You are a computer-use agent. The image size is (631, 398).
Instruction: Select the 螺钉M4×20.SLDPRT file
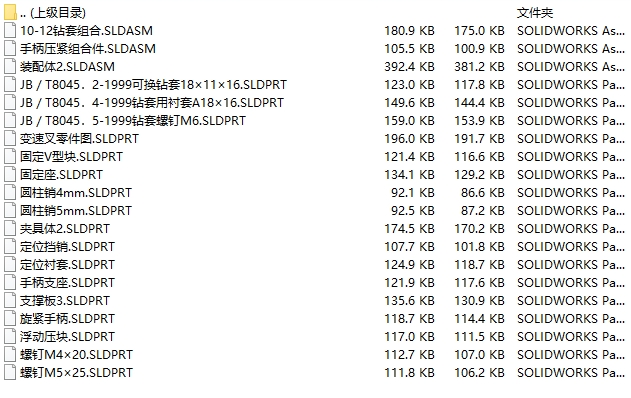click(x=76, y=355)
